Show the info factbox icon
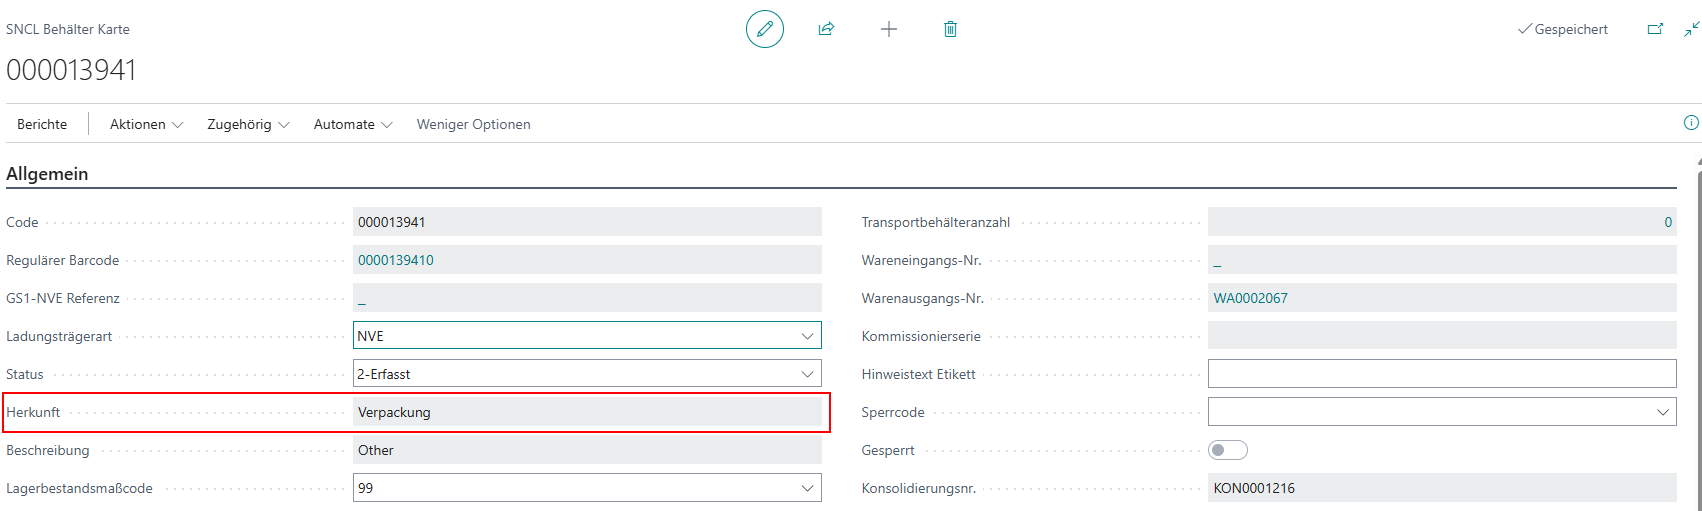This screenshot has height=511, width=1702. 1691,123
